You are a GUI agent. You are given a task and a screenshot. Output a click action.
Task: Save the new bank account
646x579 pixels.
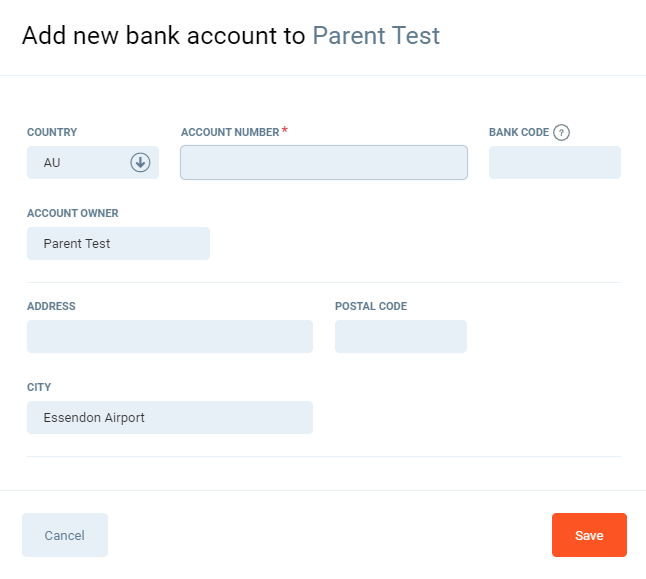coord(589,535)
